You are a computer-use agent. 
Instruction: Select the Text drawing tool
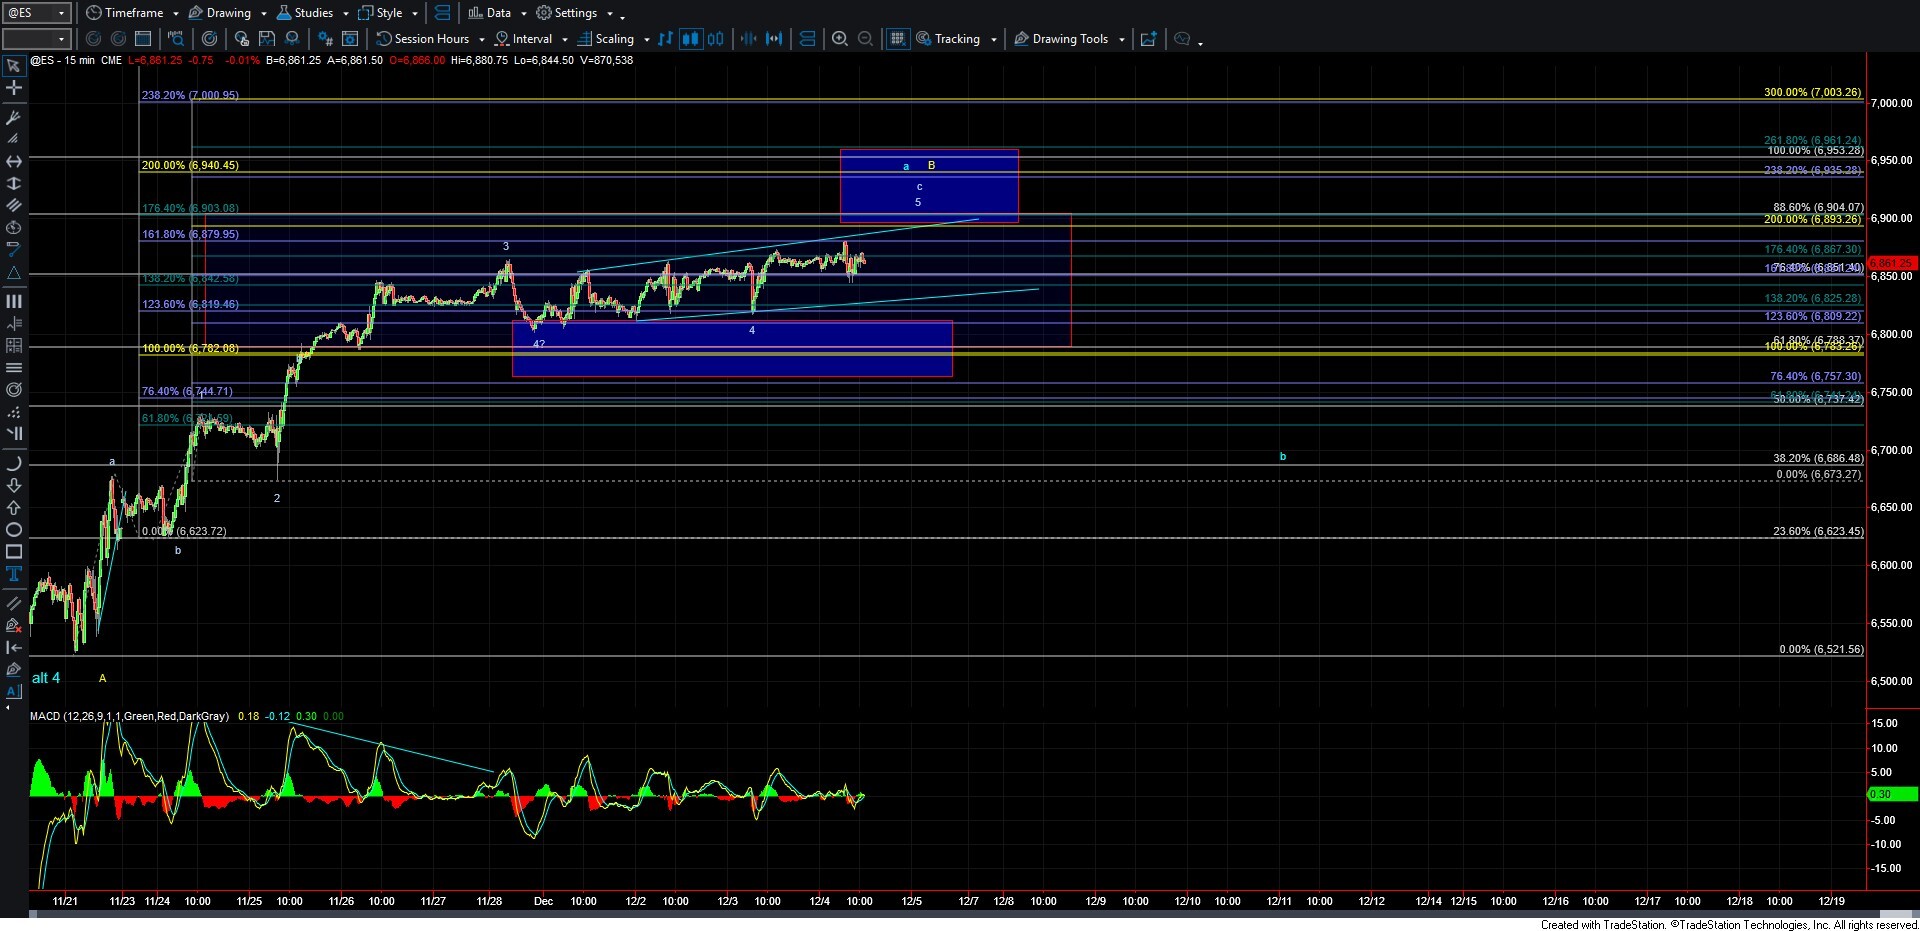coord(14,574)
